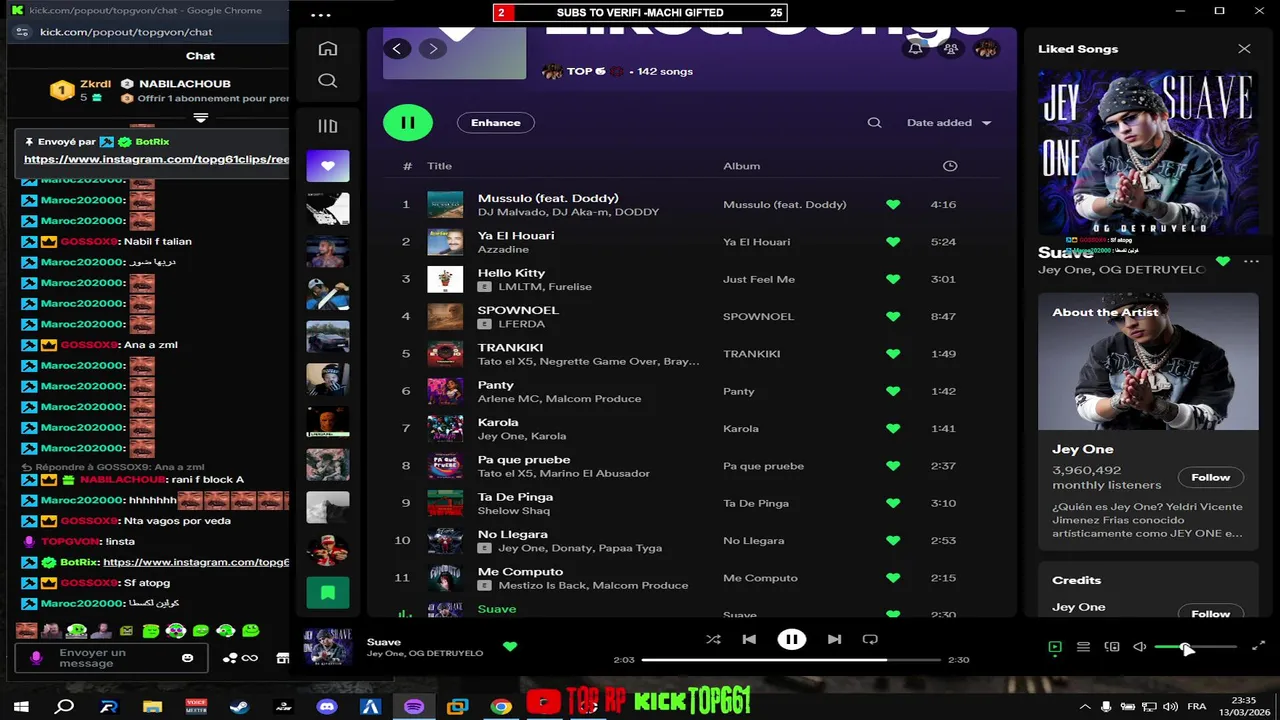Open Suave album art in player bar
The width and height of the screenshot is (1280, 720).
pos(328,647)
